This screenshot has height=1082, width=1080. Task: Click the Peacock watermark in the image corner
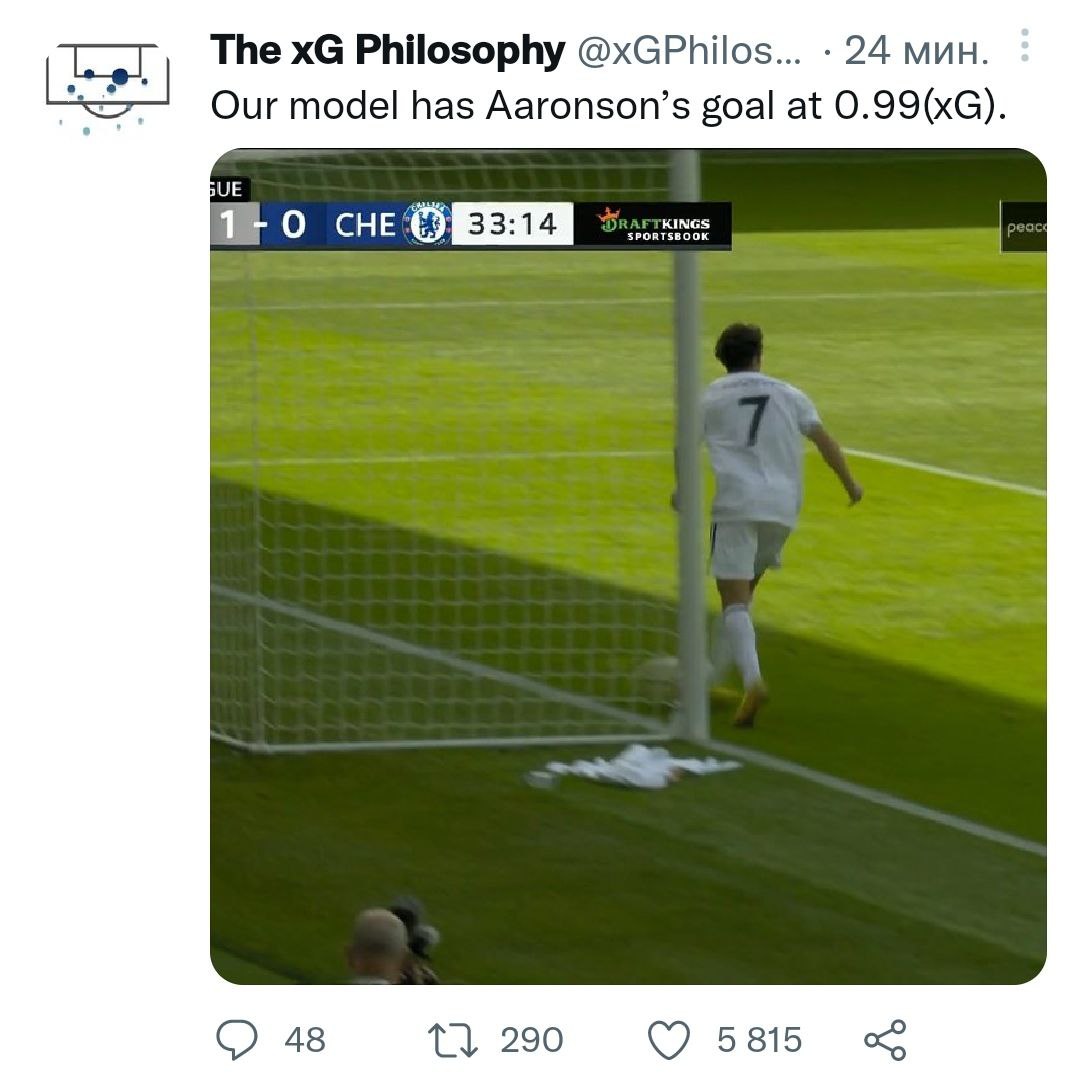[1024, 227]
